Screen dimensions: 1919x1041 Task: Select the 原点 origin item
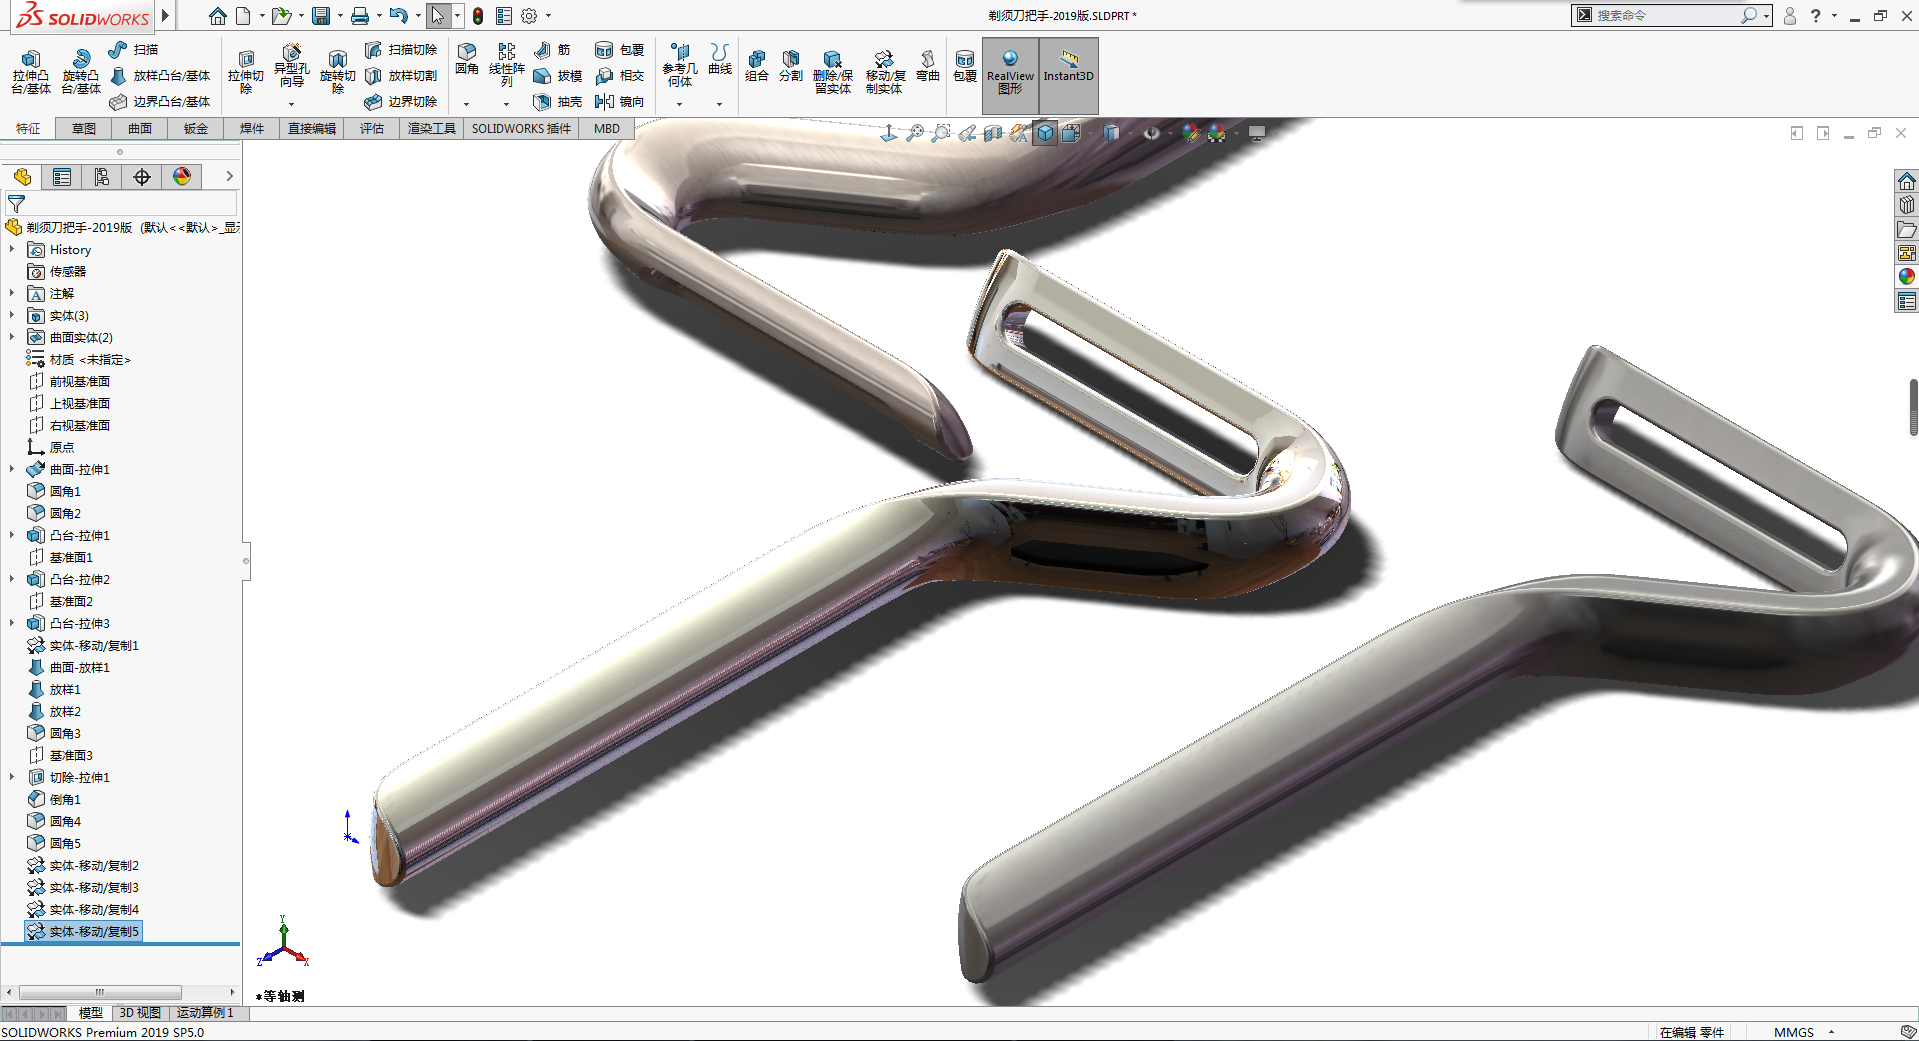point(51,447)
